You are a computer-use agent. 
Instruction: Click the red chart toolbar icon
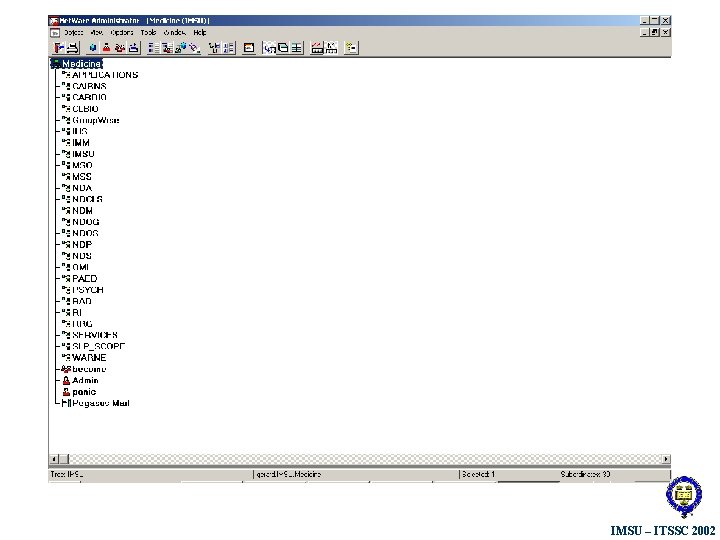pyautogui.click(x=317, y=48)
